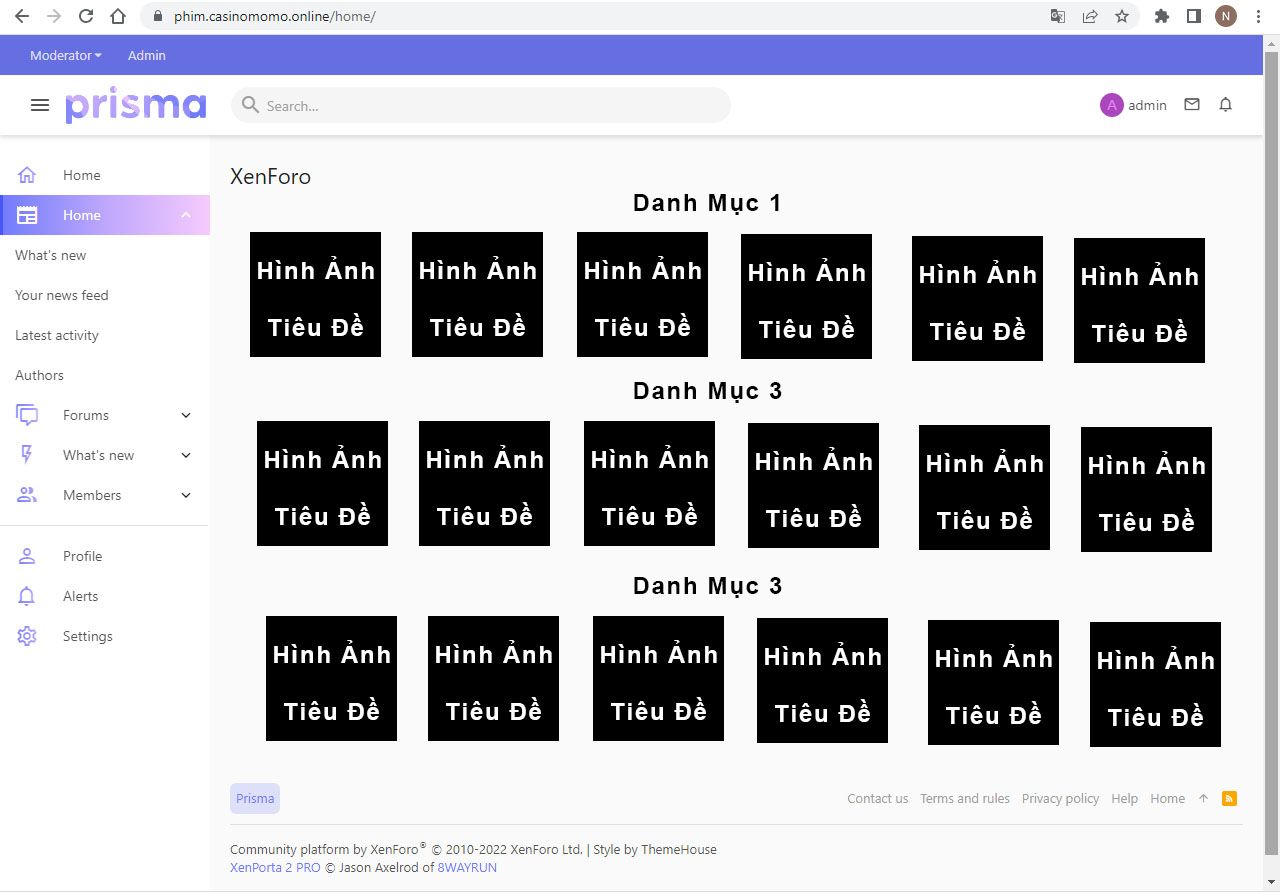Open the inbox envelope icon
This screenshot has width=1280, height=895.
[1191, 105]
